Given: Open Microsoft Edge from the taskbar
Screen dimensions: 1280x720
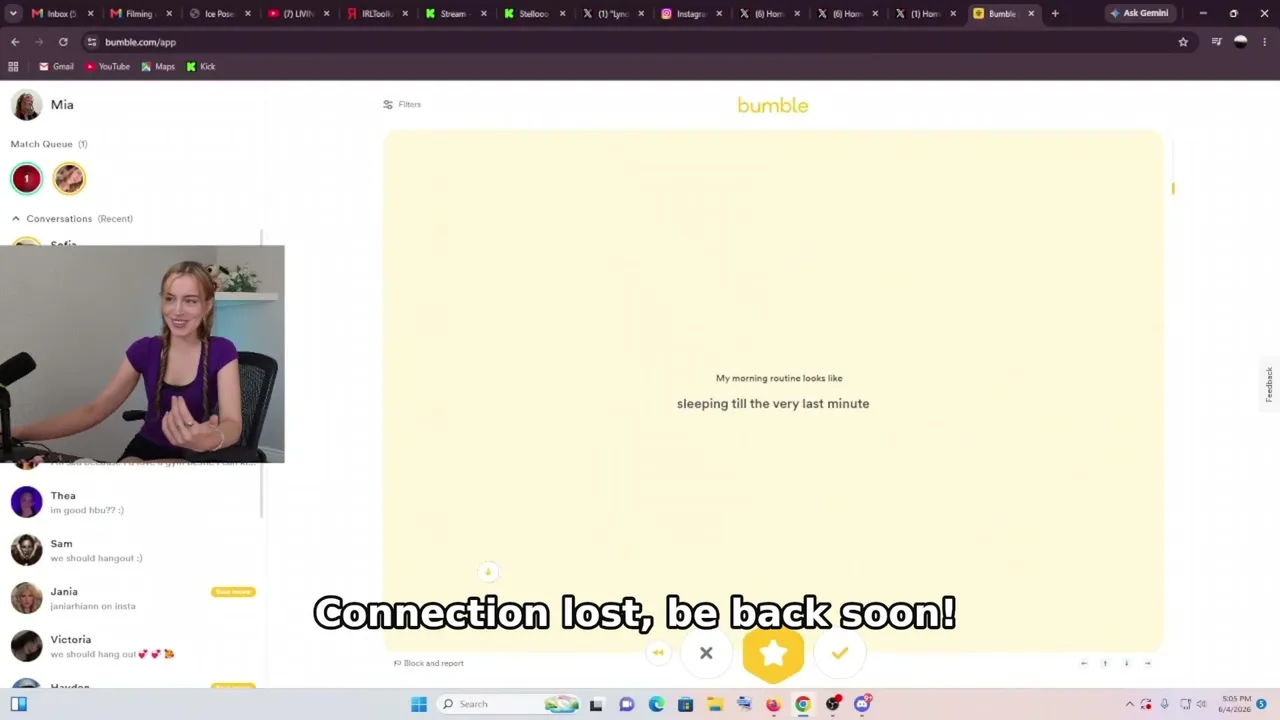Looking at the screenshot, I should click(656, 704).
